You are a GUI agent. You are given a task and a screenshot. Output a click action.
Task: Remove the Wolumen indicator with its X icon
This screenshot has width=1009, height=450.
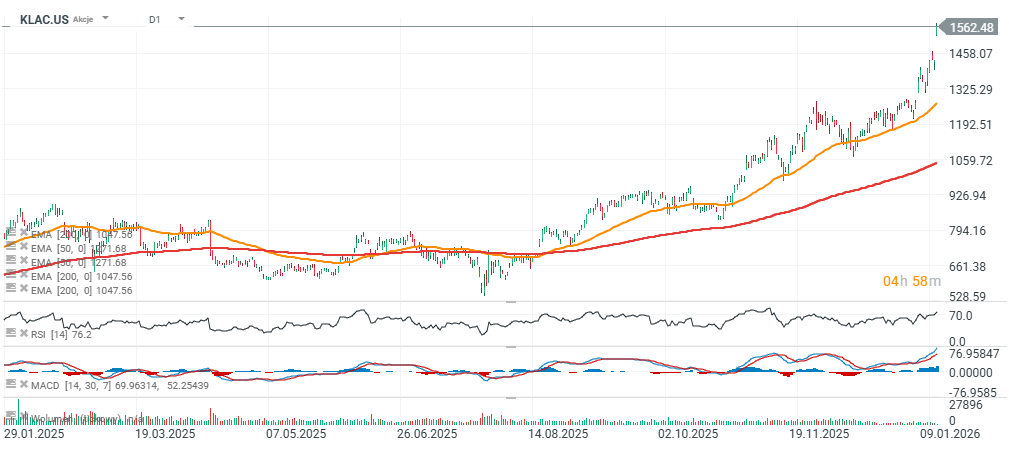pyautogui.click(x=23, y=417)
